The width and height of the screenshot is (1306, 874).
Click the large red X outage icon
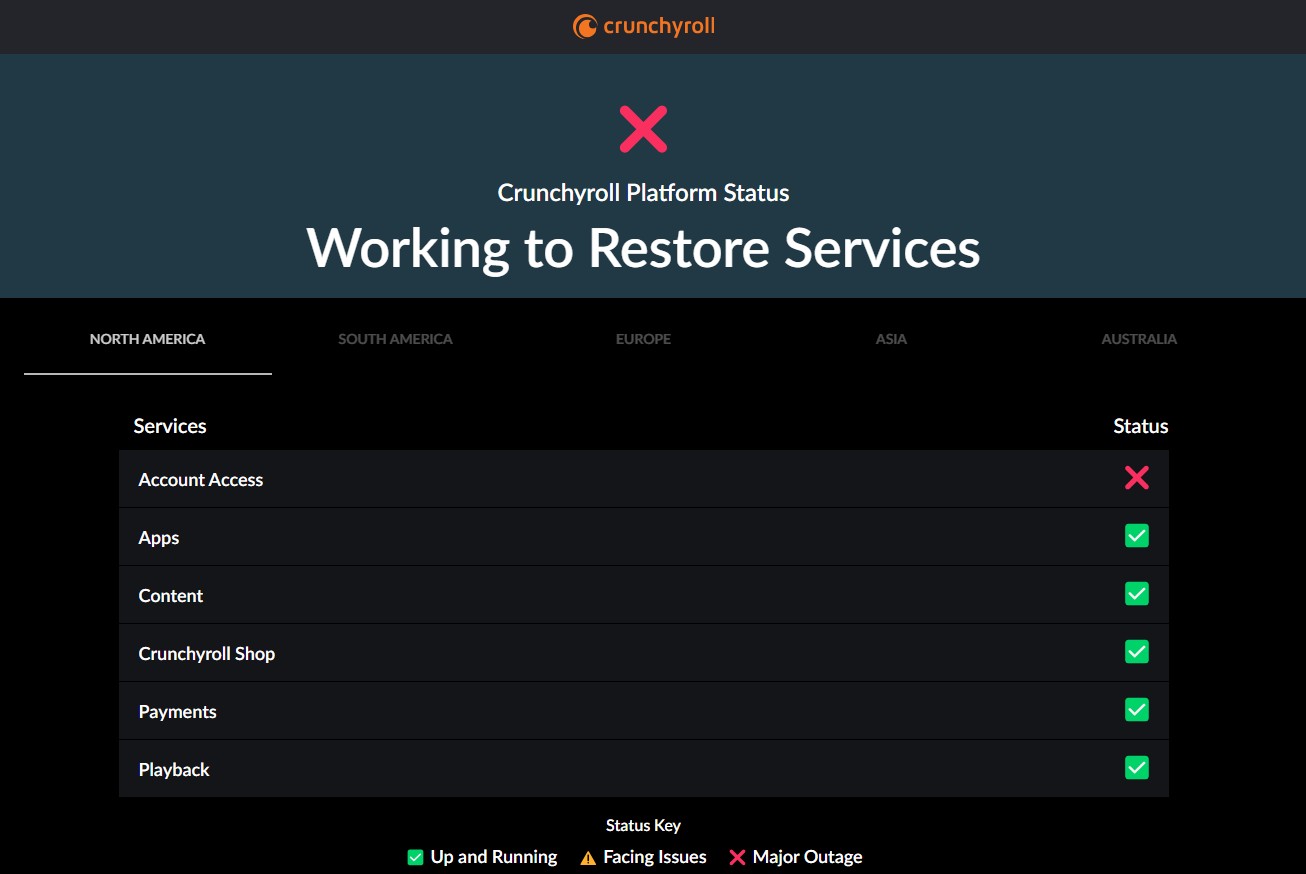coord(643,128)
